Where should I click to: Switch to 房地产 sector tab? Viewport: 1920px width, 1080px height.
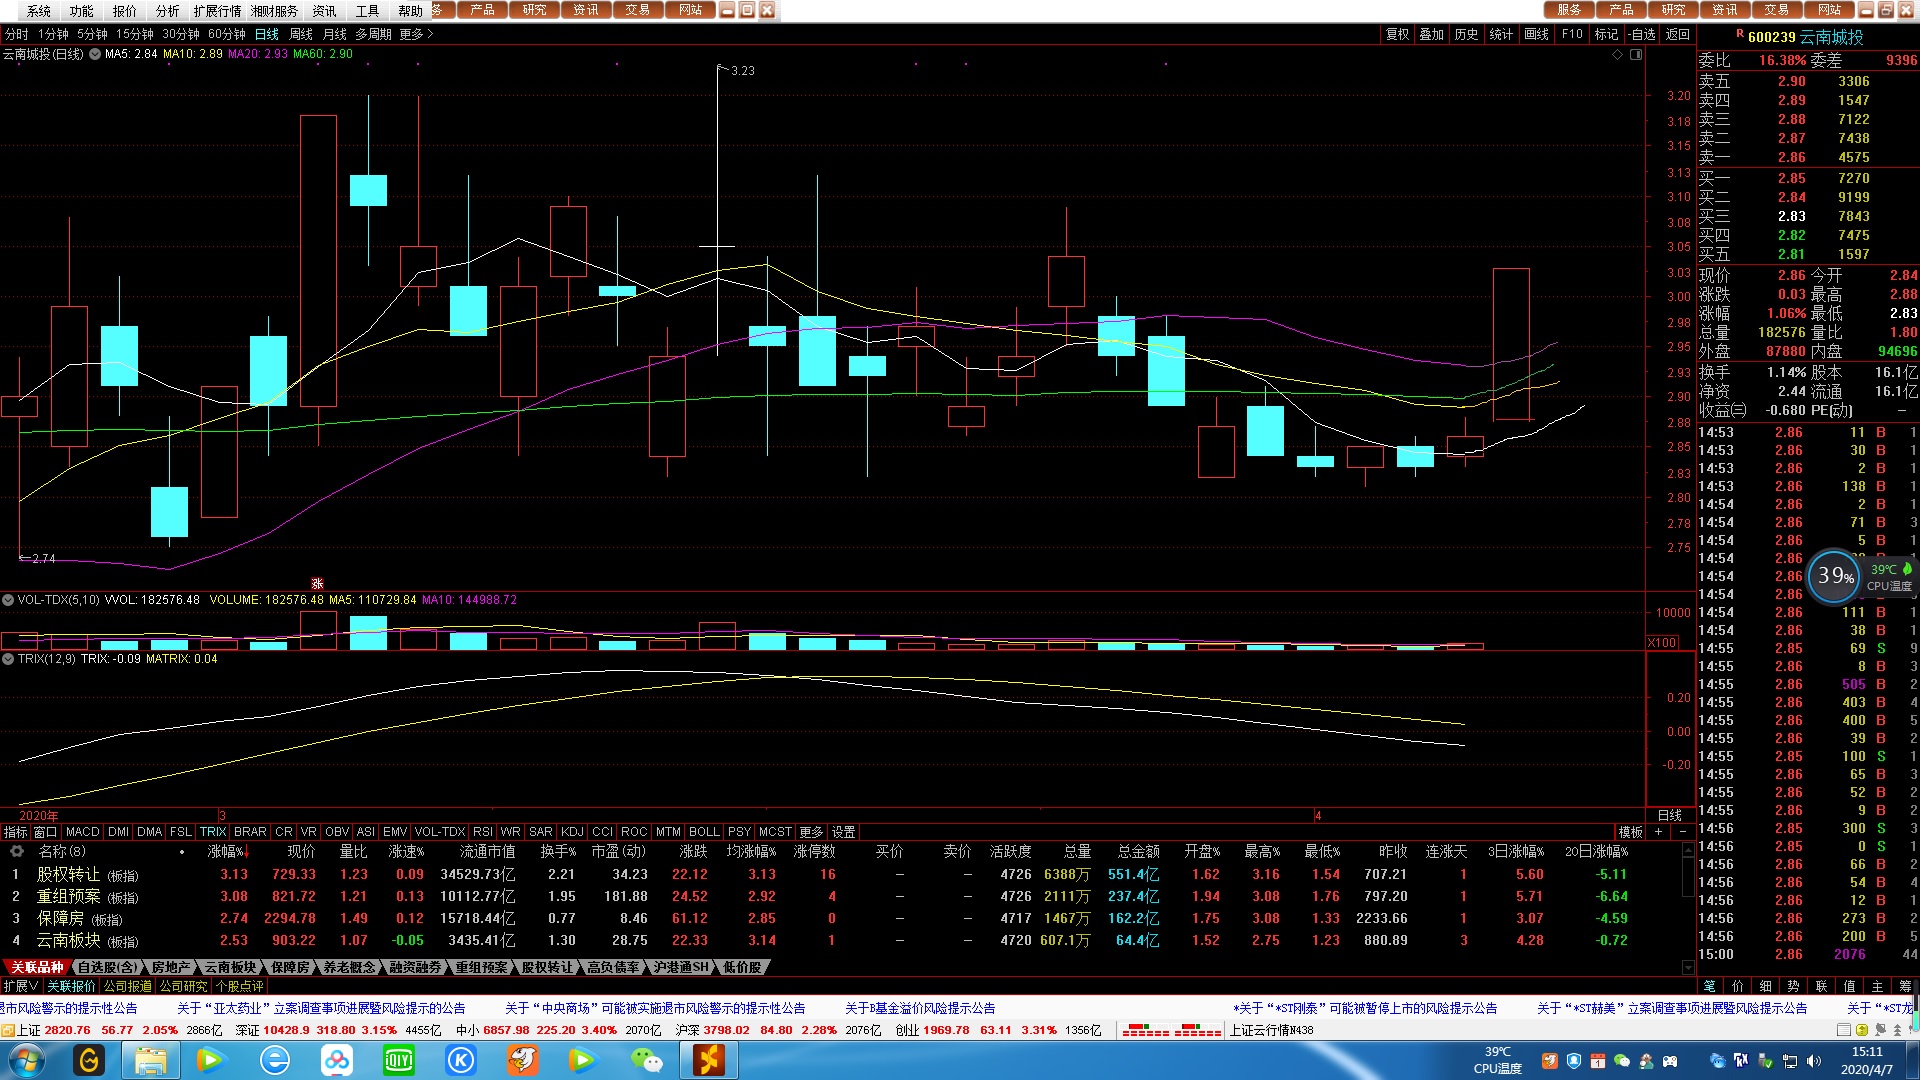[171, 967]
